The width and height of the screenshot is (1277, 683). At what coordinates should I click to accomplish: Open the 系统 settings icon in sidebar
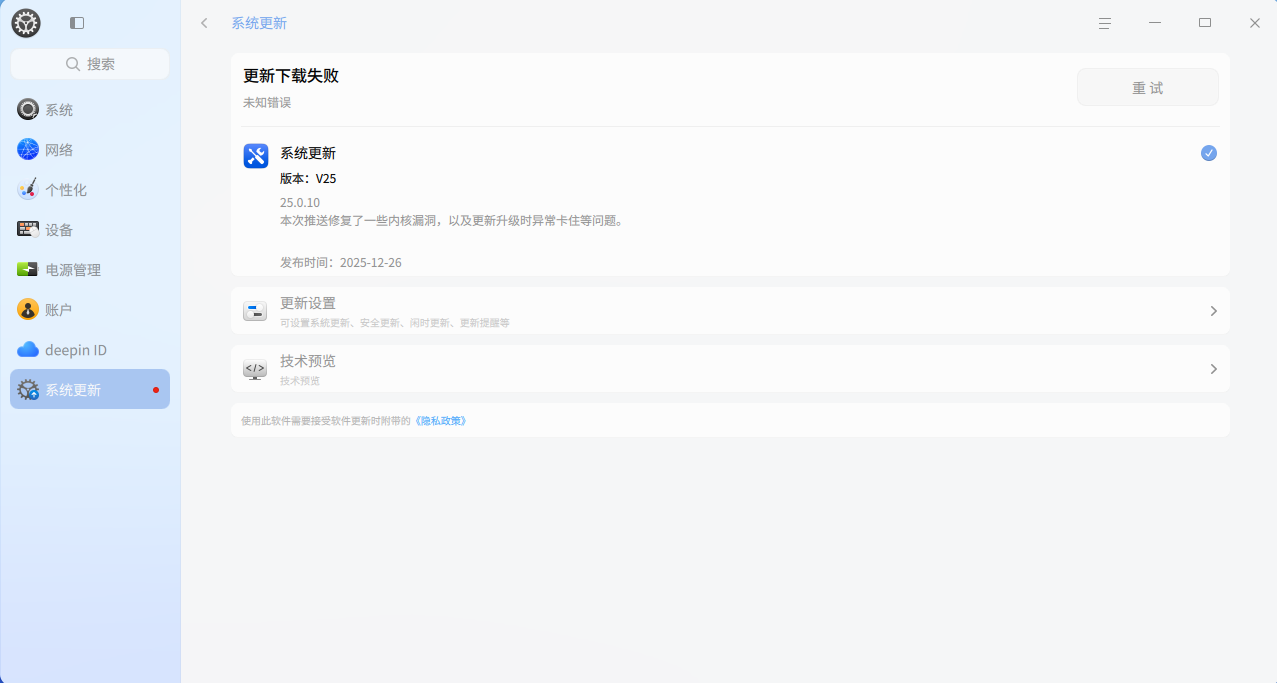click(x=28, y=110)
